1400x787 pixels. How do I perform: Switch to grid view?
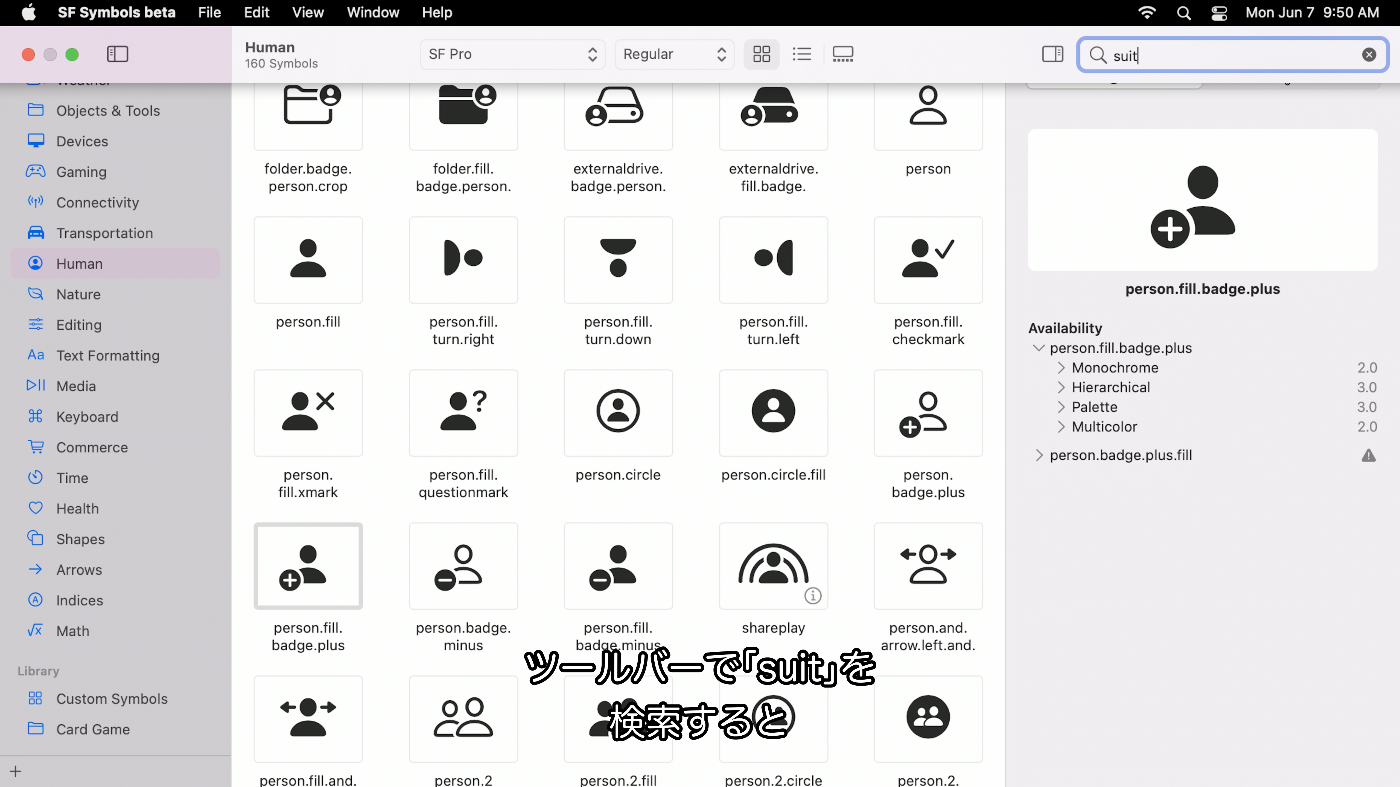click(x=762, y=54)
